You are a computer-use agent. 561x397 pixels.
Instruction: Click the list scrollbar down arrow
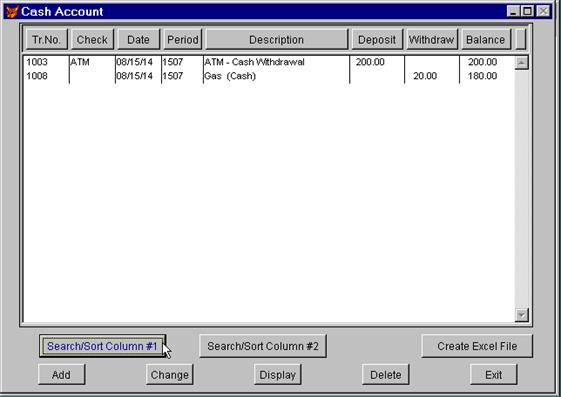pyautogui.click(x=522, y=315)
